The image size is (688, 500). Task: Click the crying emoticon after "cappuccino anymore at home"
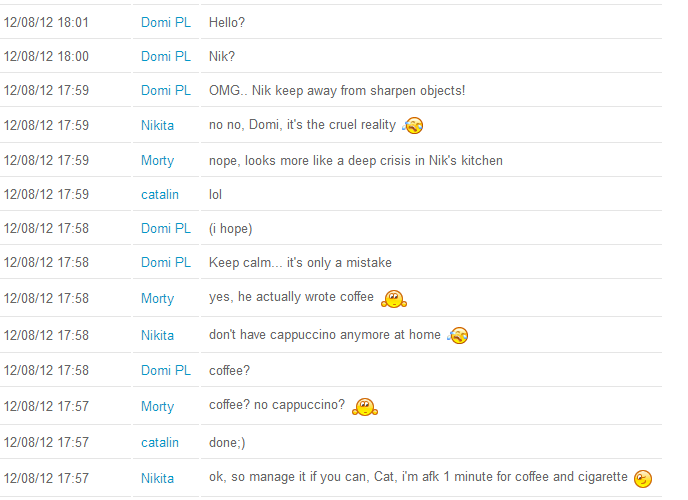[x=458, y=335]
